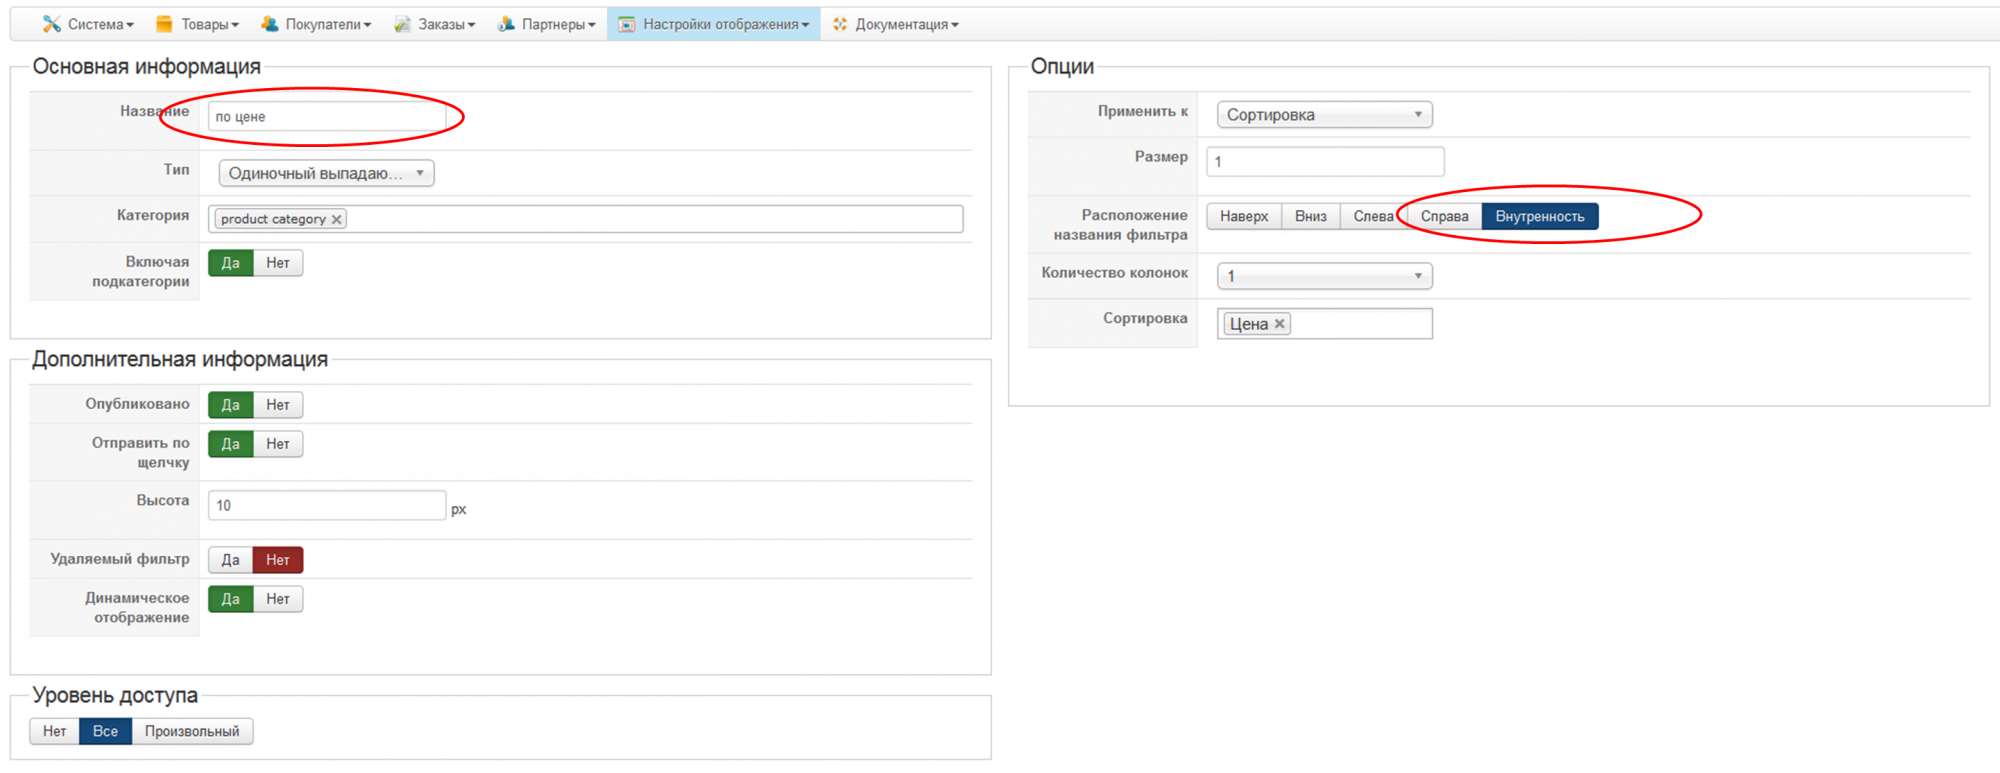The height and width of the screenshot is (773, 2000).
Task: Click the Покупатели people icon
Action: pos(270,24)
